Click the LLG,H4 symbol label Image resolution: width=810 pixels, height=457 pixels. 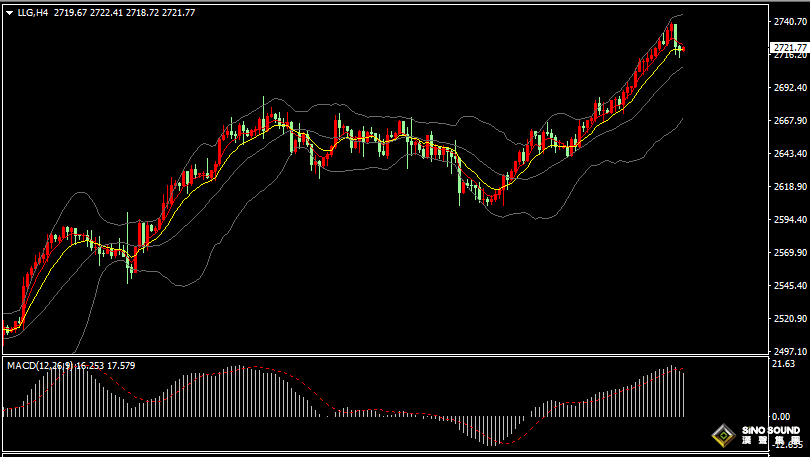[x=34, y=12]
